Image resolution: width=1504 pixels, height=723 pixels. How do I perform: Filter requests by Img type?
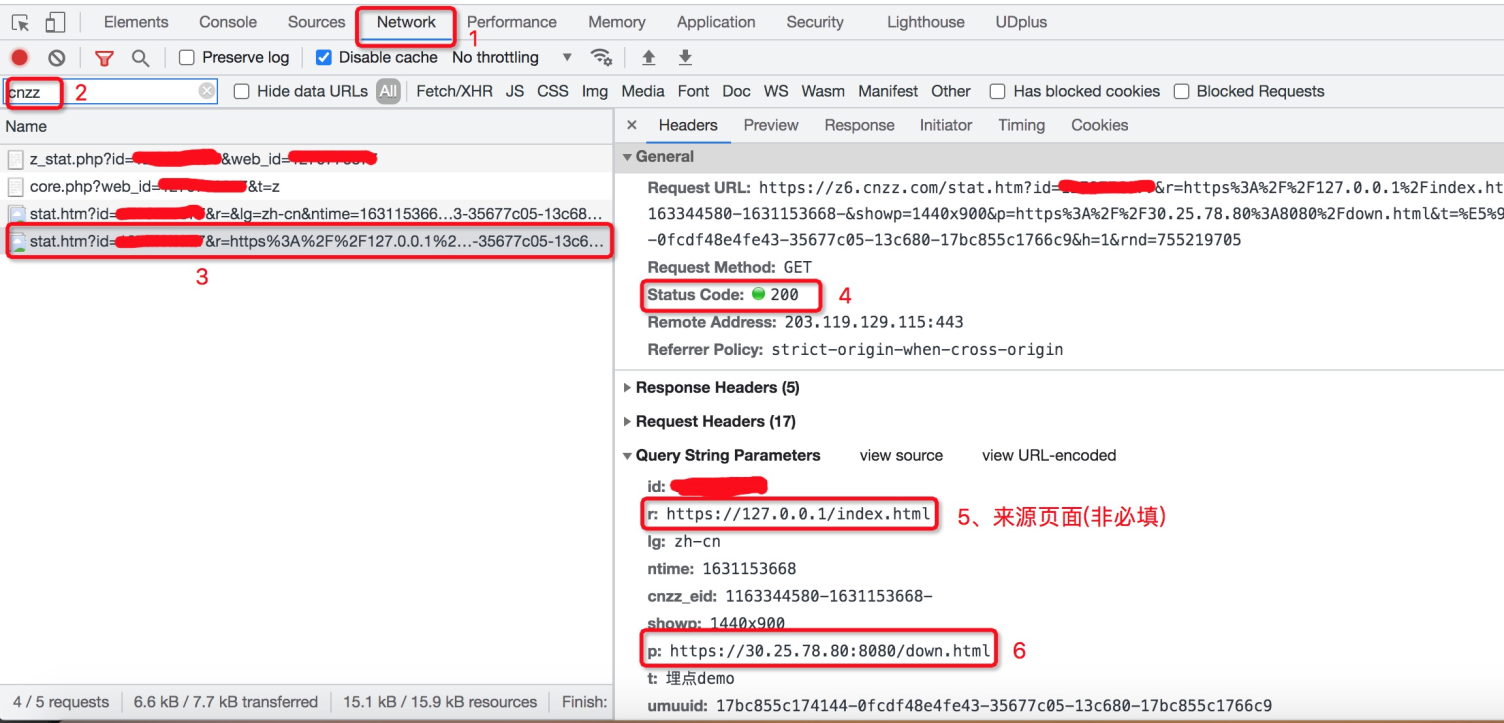pos(595,91)
